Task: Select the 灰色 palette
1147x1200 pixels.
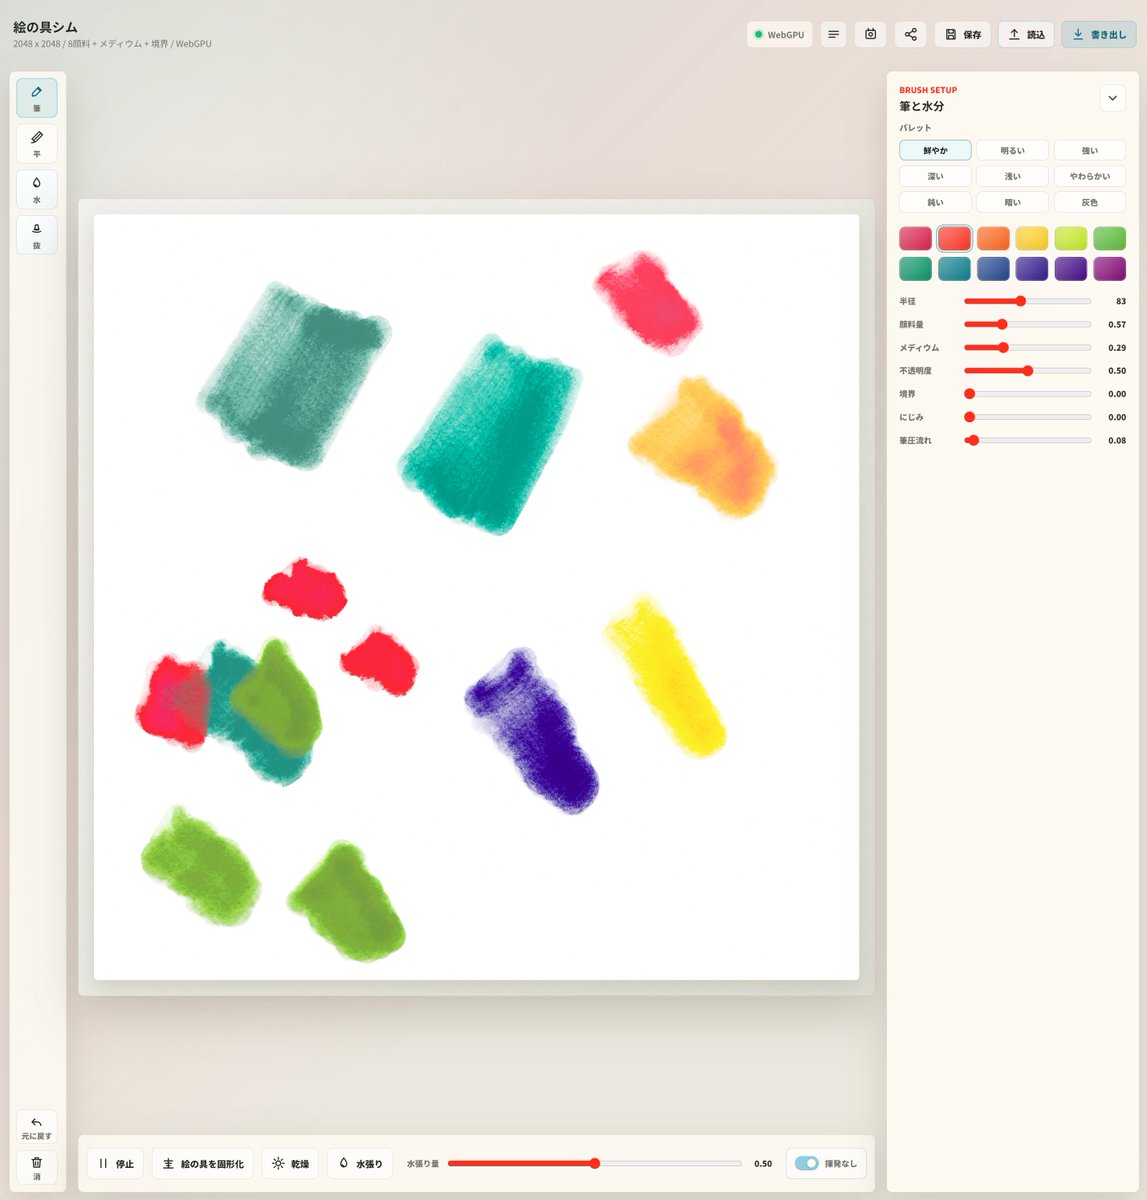Action: pyautogui.click(x=1089, y=202)
